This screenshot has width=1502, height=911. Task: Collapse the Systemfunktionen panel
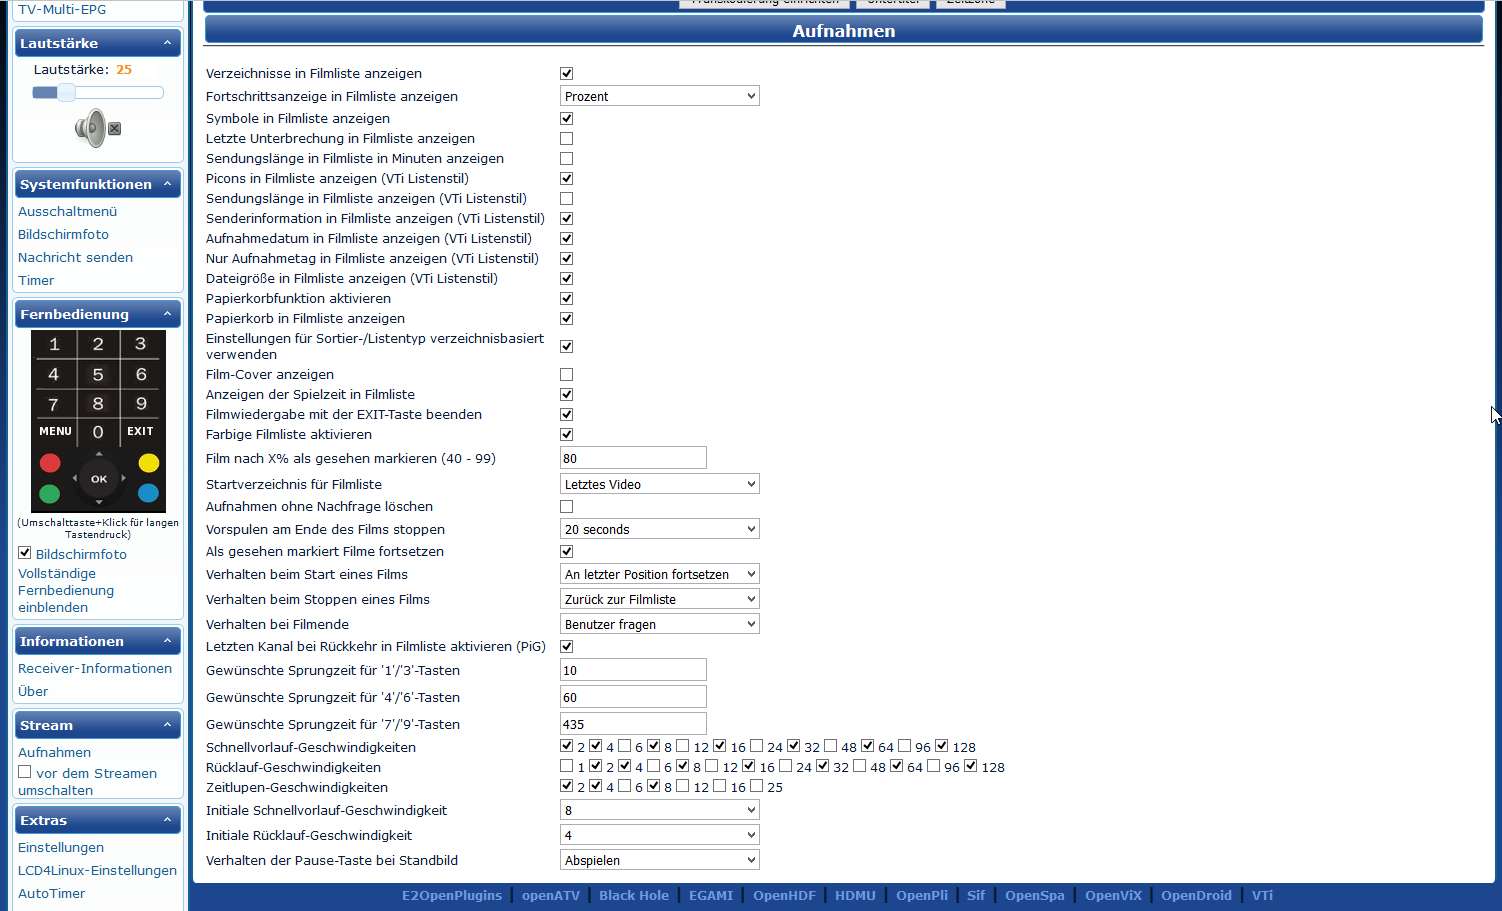coord(167,185)
